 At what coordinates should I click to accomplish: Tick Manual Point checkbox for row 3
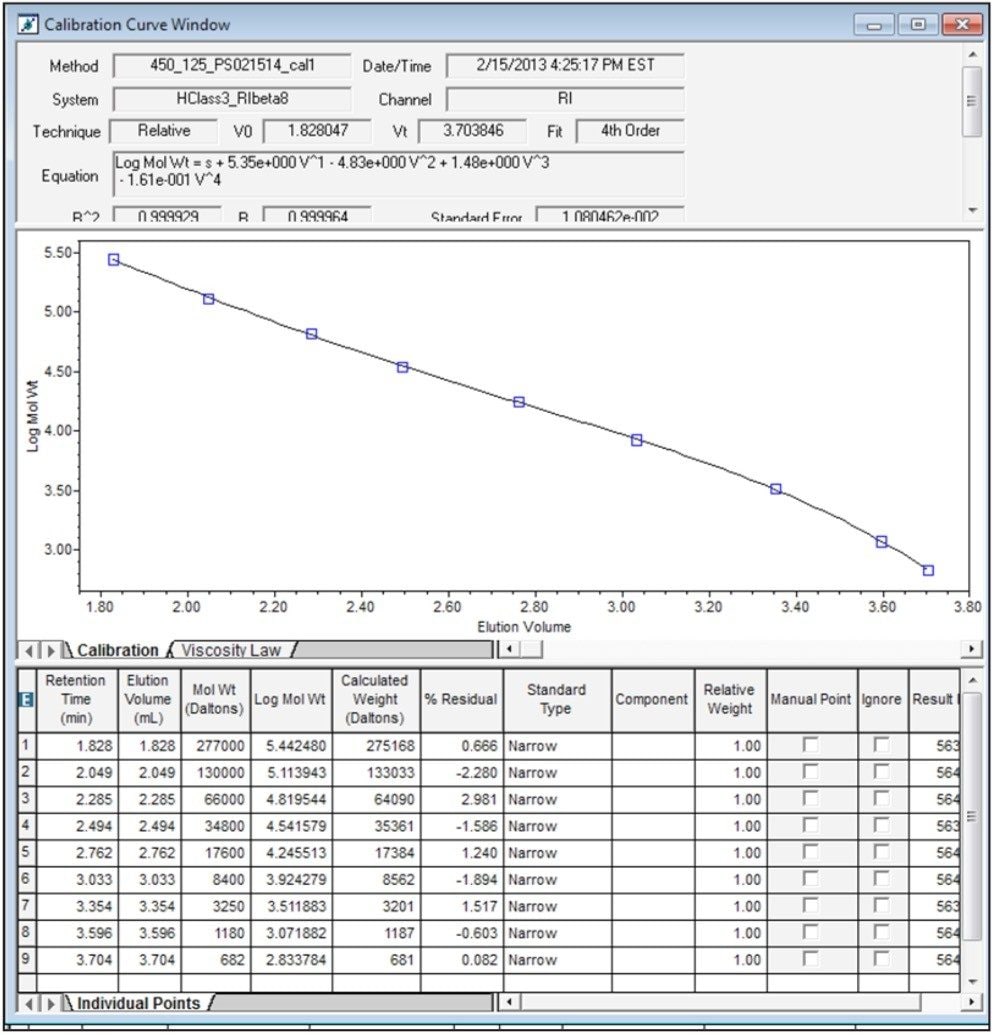[811, 799]
